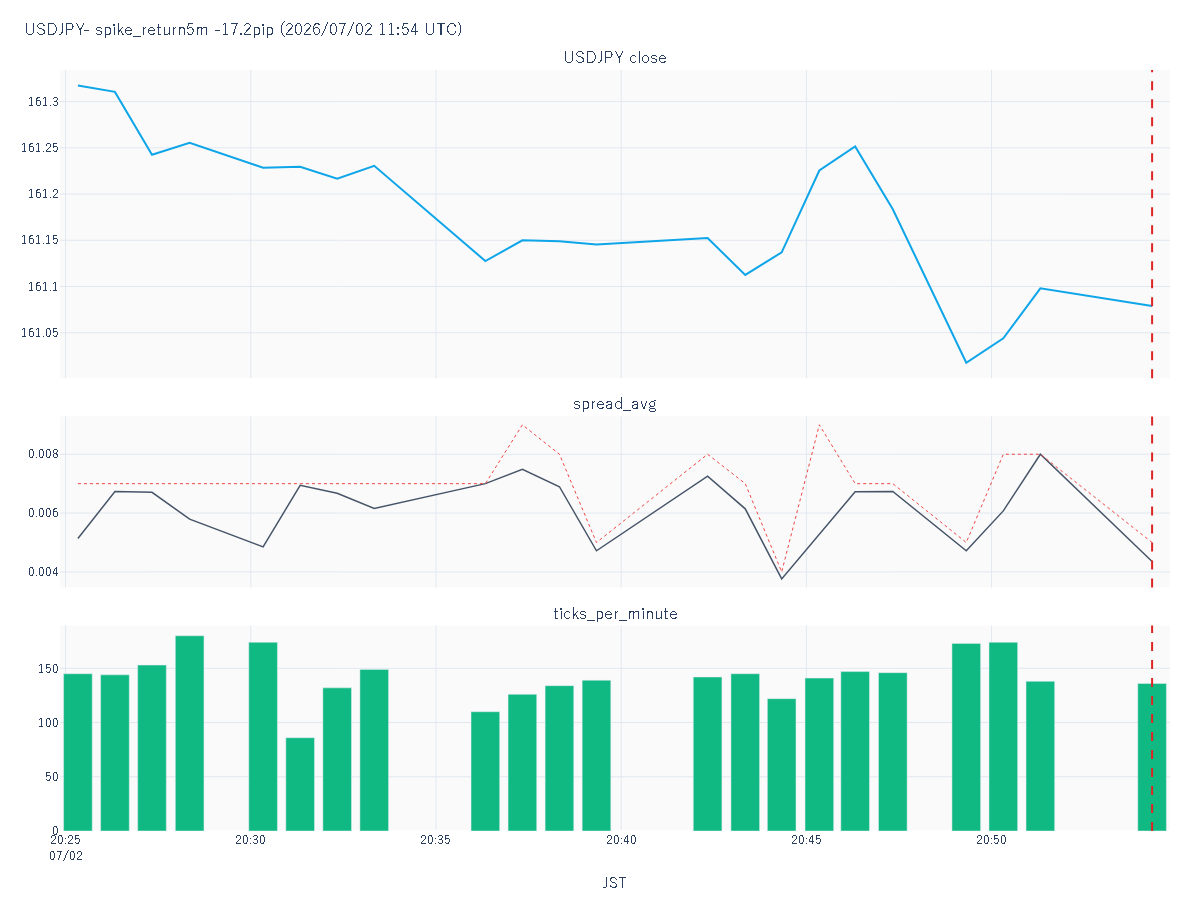Click the tallest green bar near 20:28
The height and width of the screenshot is (900, 1200).
coord(190,733)
